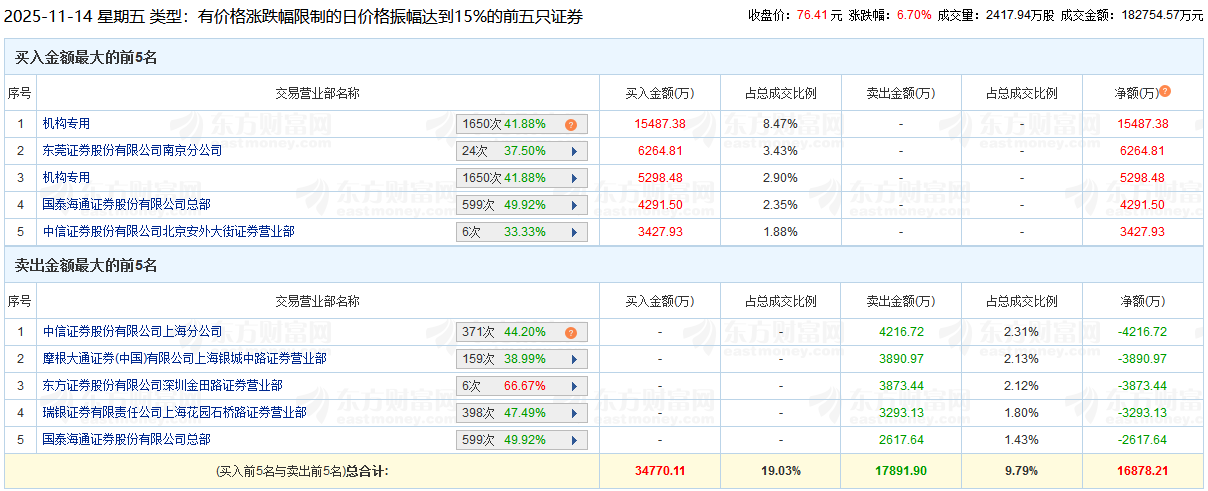Click 机构专用 in the first buy row
The image size is (1208, 491).
tap(66, 124)
